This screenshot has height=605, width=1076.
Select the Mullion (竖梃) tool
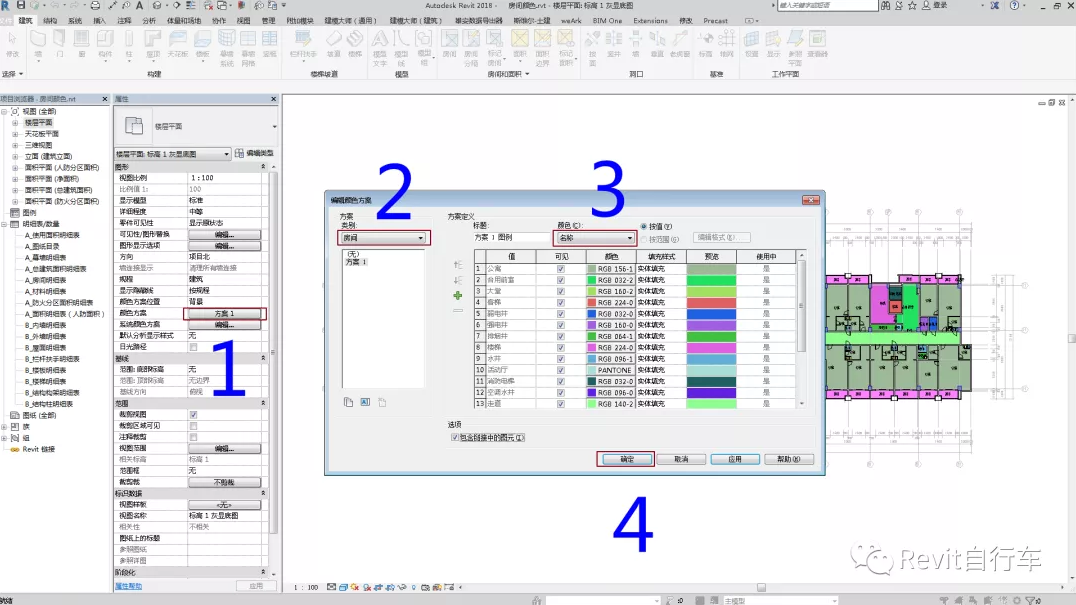(x=270, y=46)
